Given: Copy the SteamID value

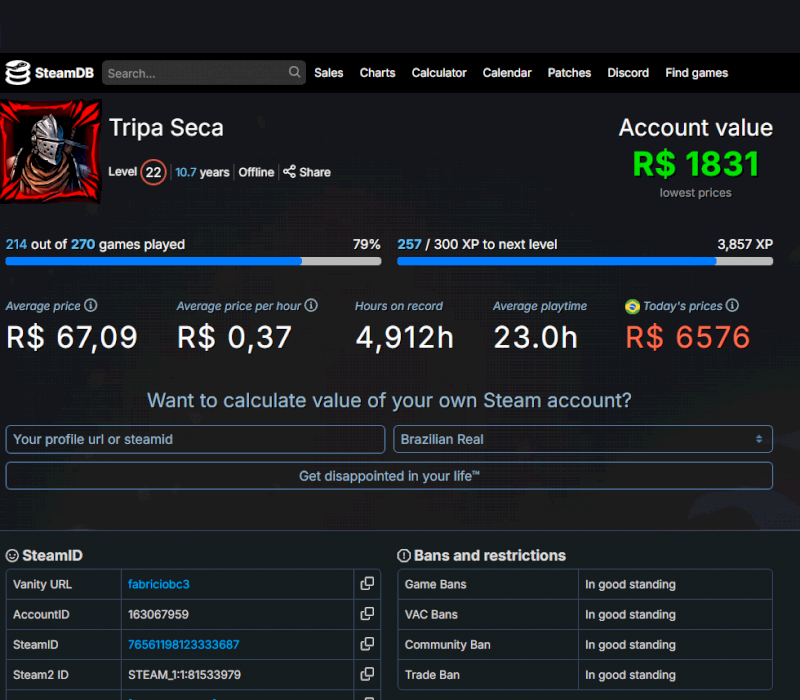Looking at the screenshot, I should tap(367, 645).
